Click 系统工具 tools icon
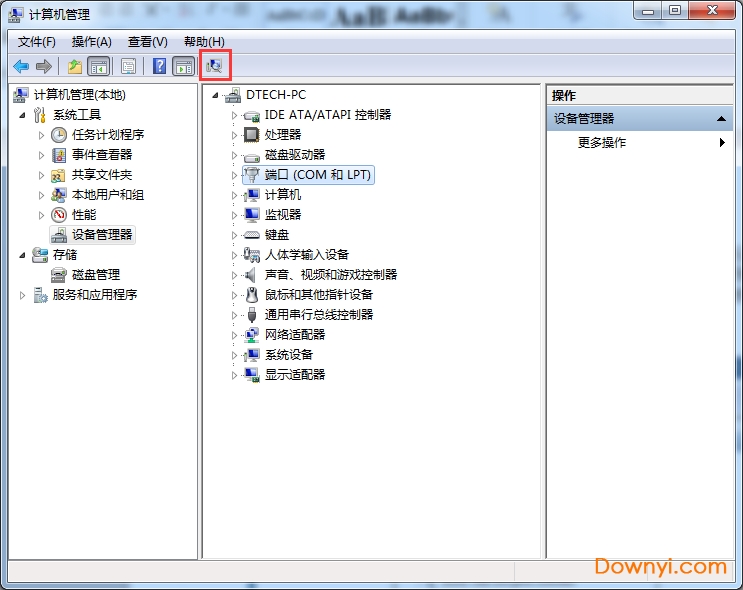Image resolution: width=743 pixels, height=590 pixels. [40, 115]
